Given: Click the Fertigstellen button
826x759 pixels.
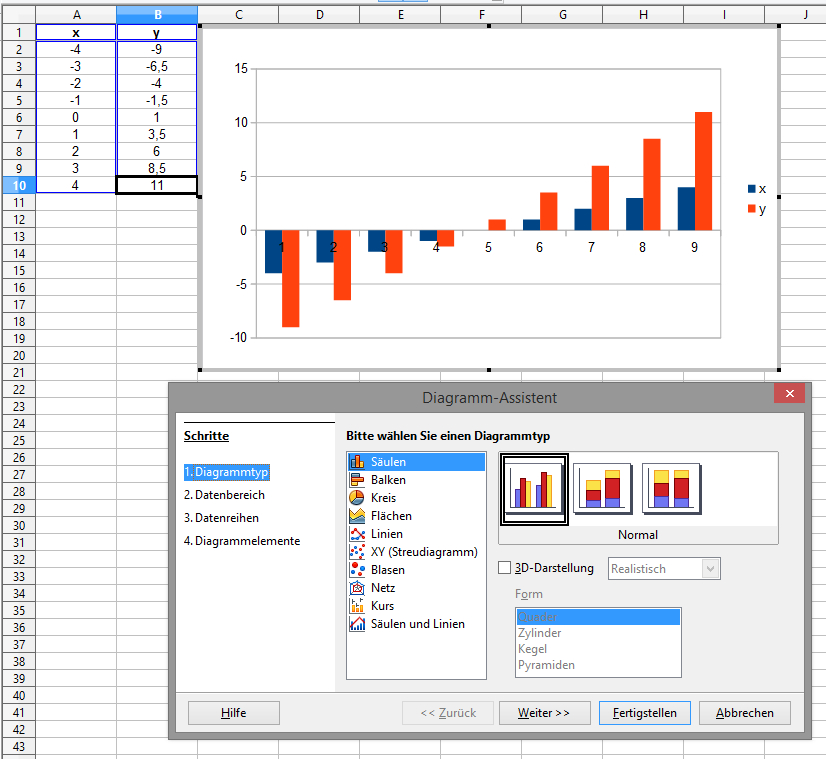Looking at the screenshot, I should coord(644,713).
